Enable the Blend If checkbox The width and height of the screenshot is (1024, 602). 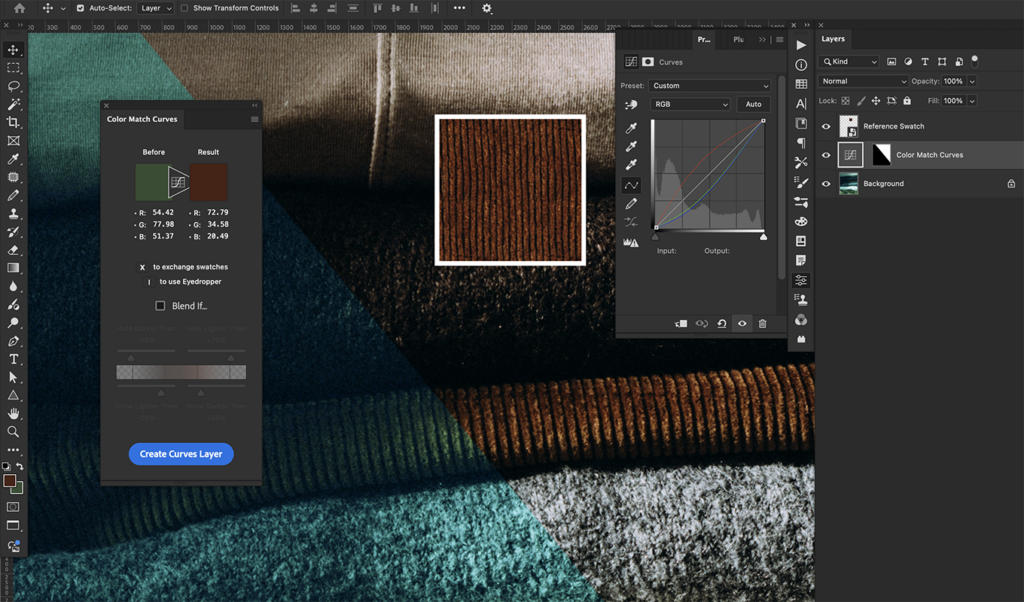tap(160, 306)
